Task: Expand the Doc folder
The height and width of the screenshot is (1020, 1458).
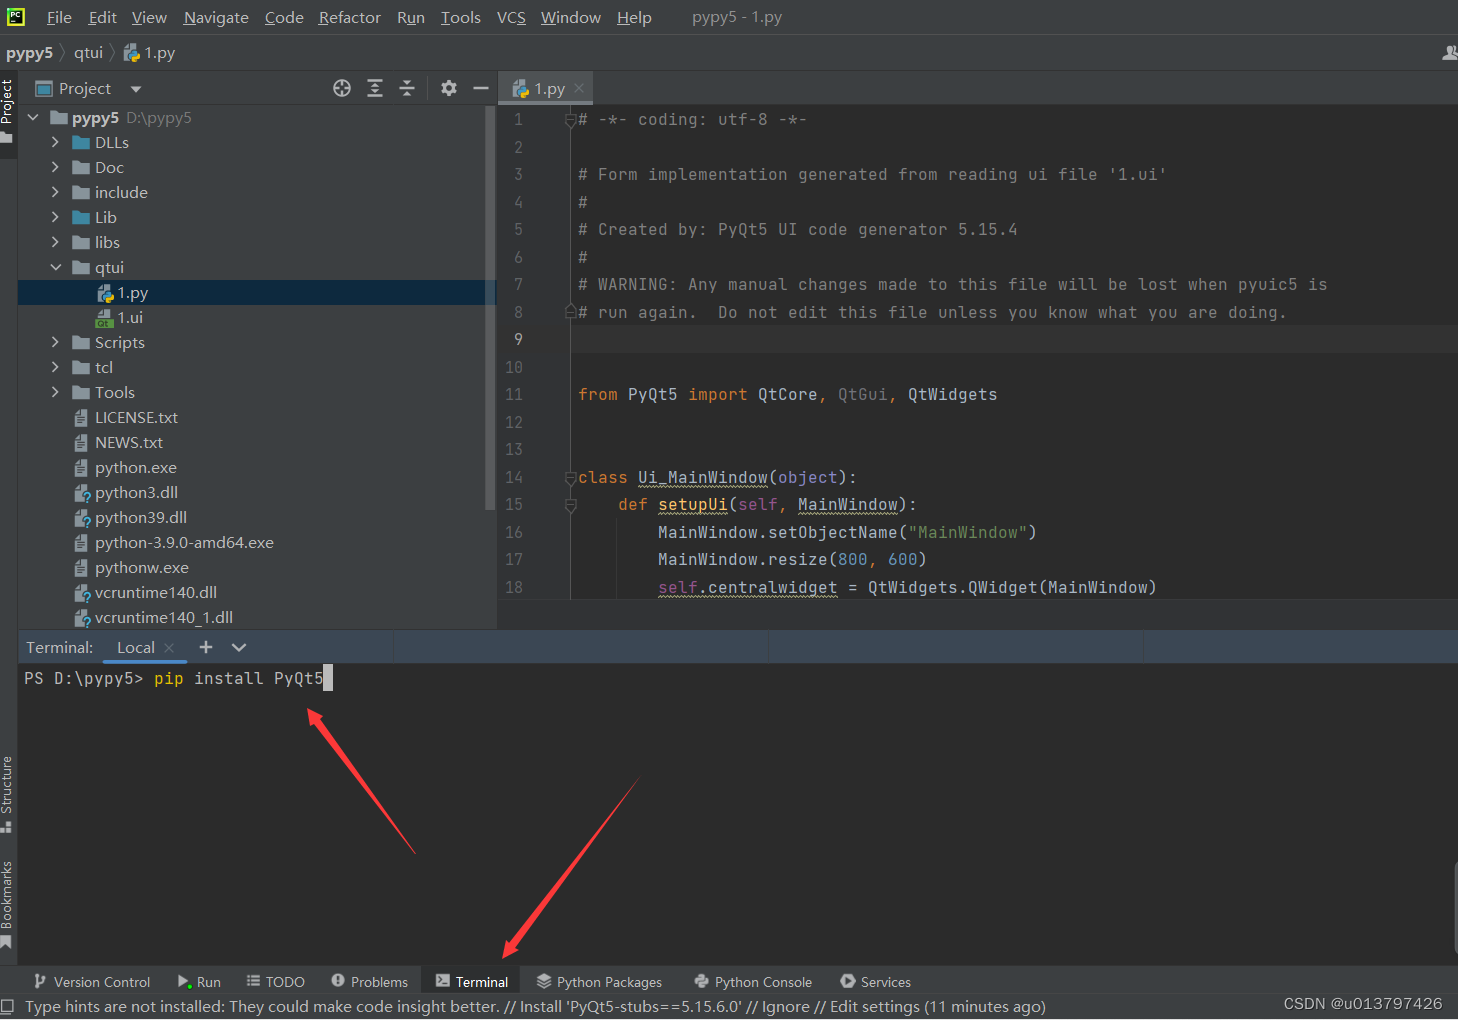Action: tap(55, 167)
